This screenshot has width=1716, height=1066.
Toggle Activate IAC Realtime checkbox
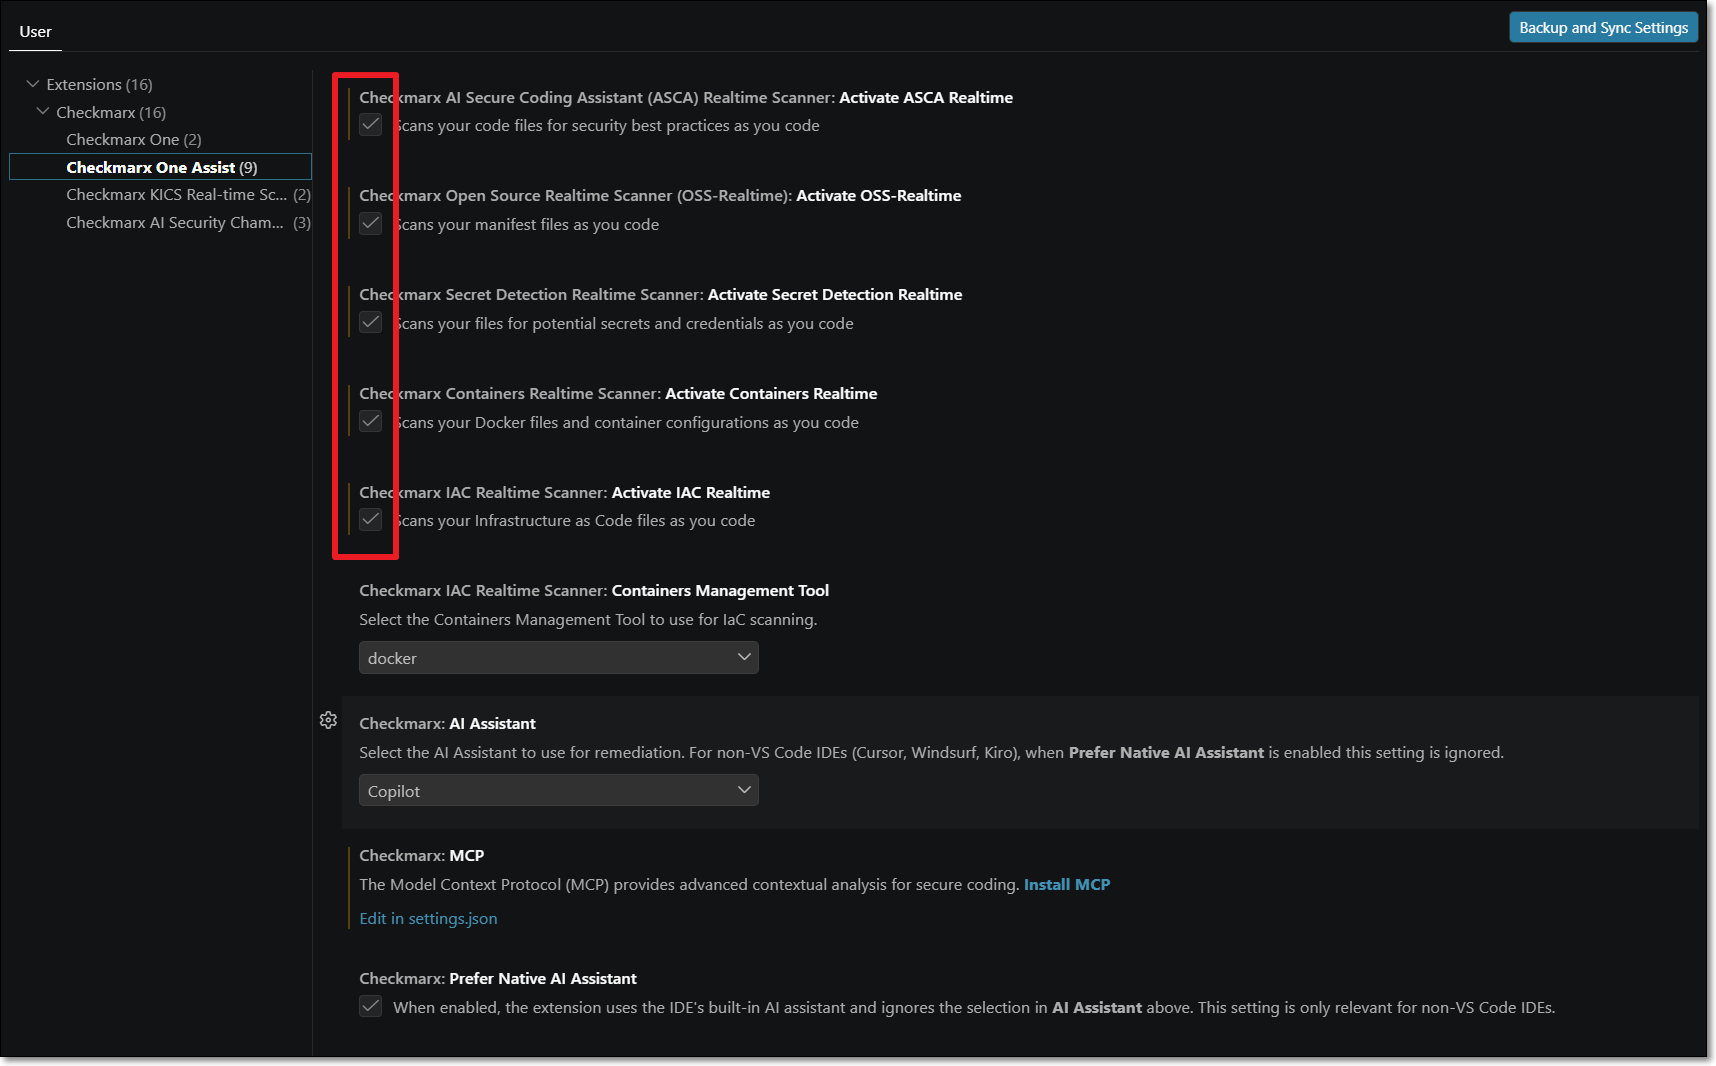point(371,520)
